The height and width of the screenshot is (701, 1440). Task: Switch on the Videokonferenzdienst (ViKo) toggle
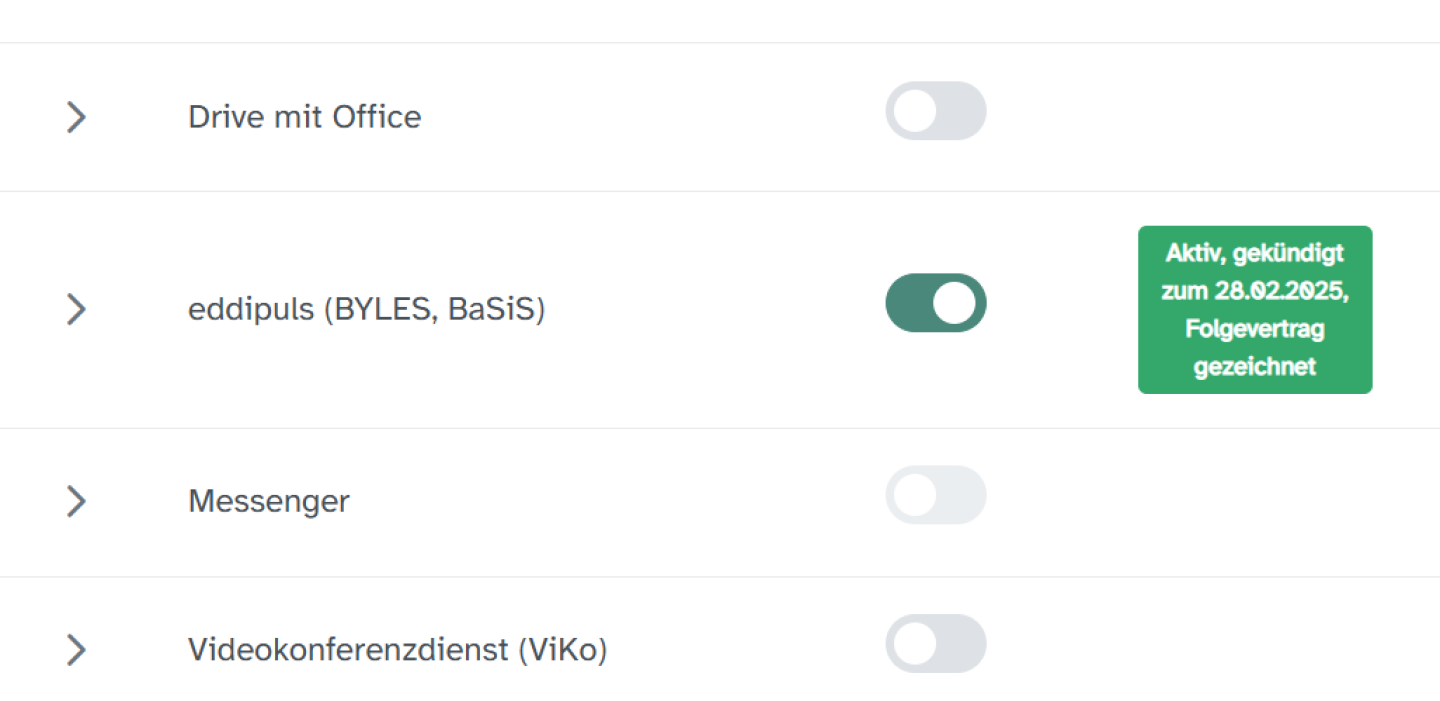pos(935,644)
